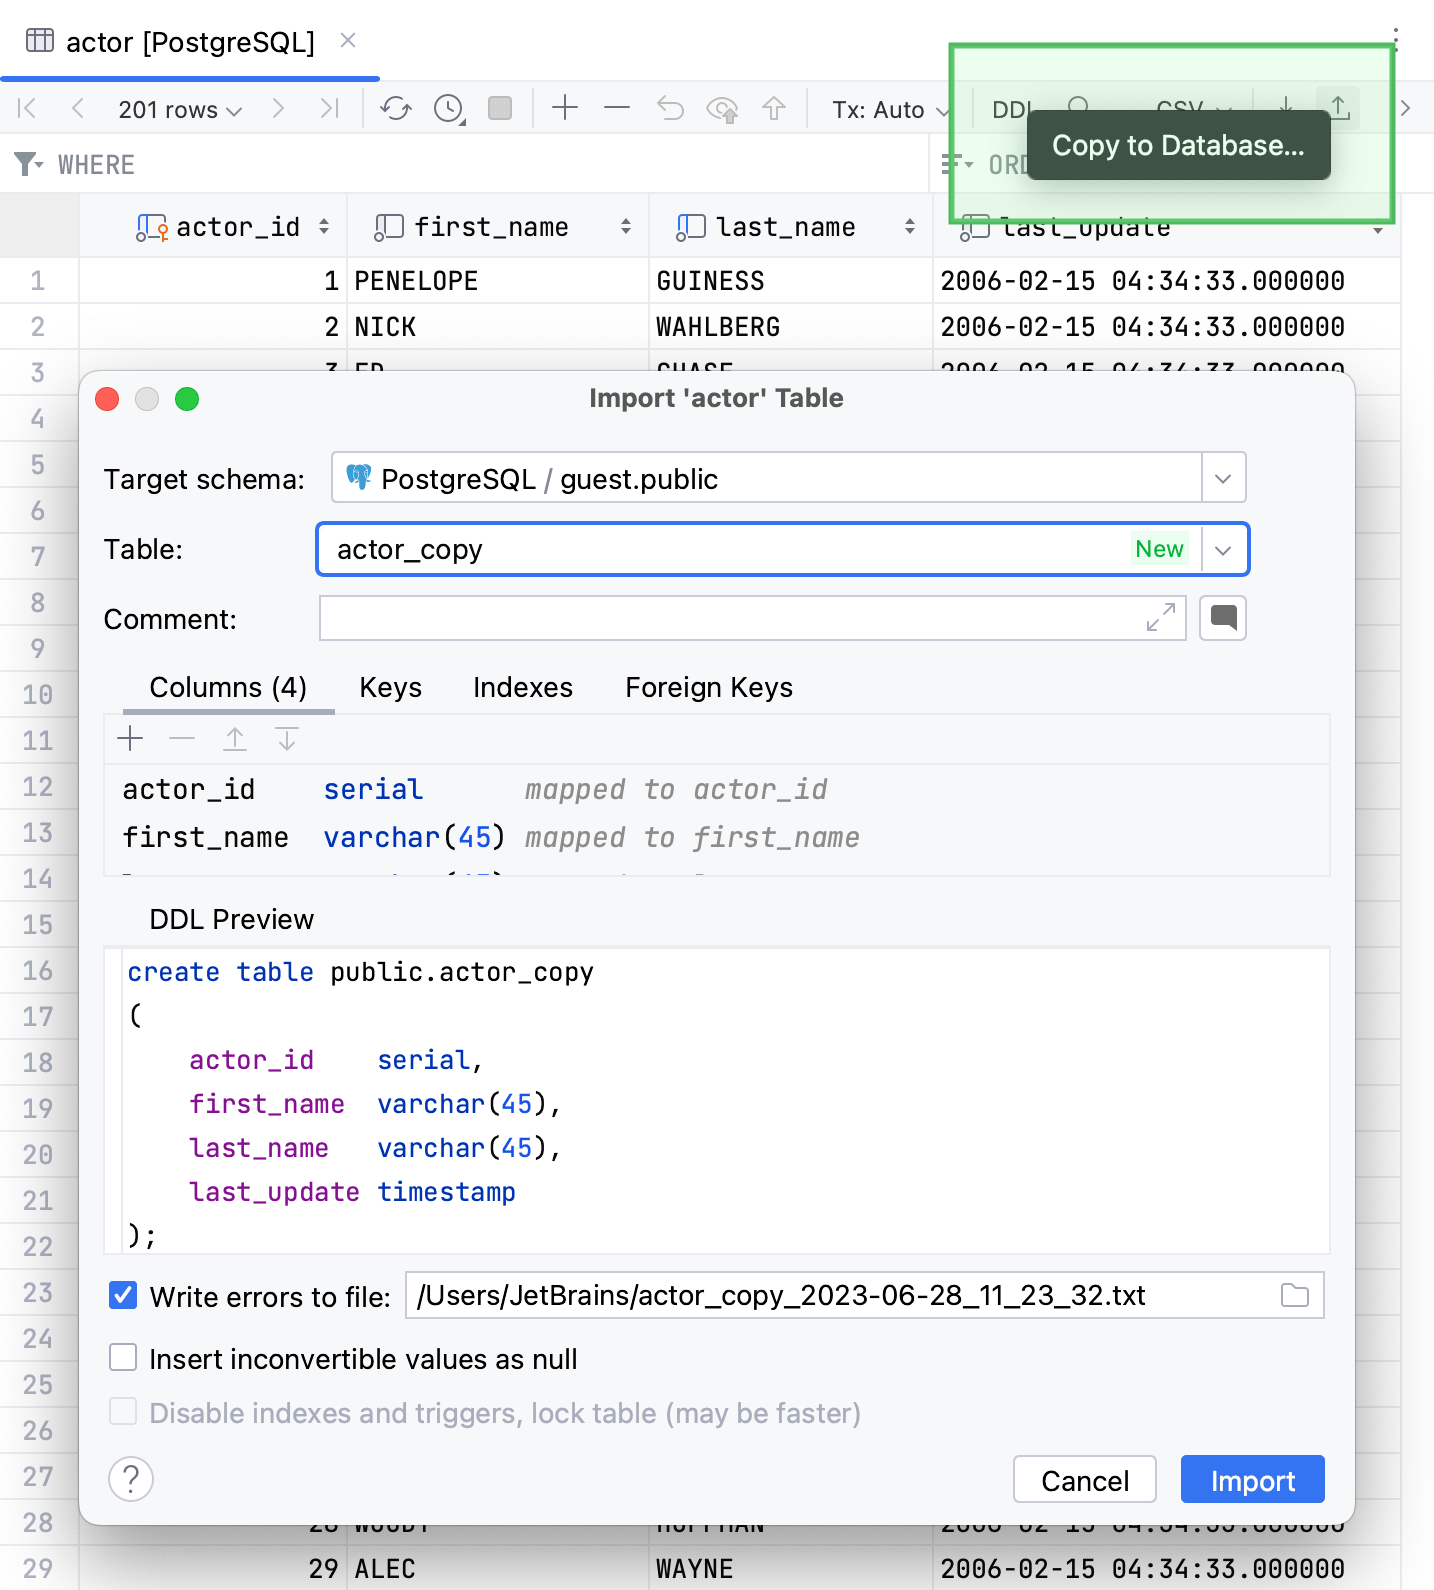
Task: Expand the Target schema dropdown
Action: (1223, 478)
